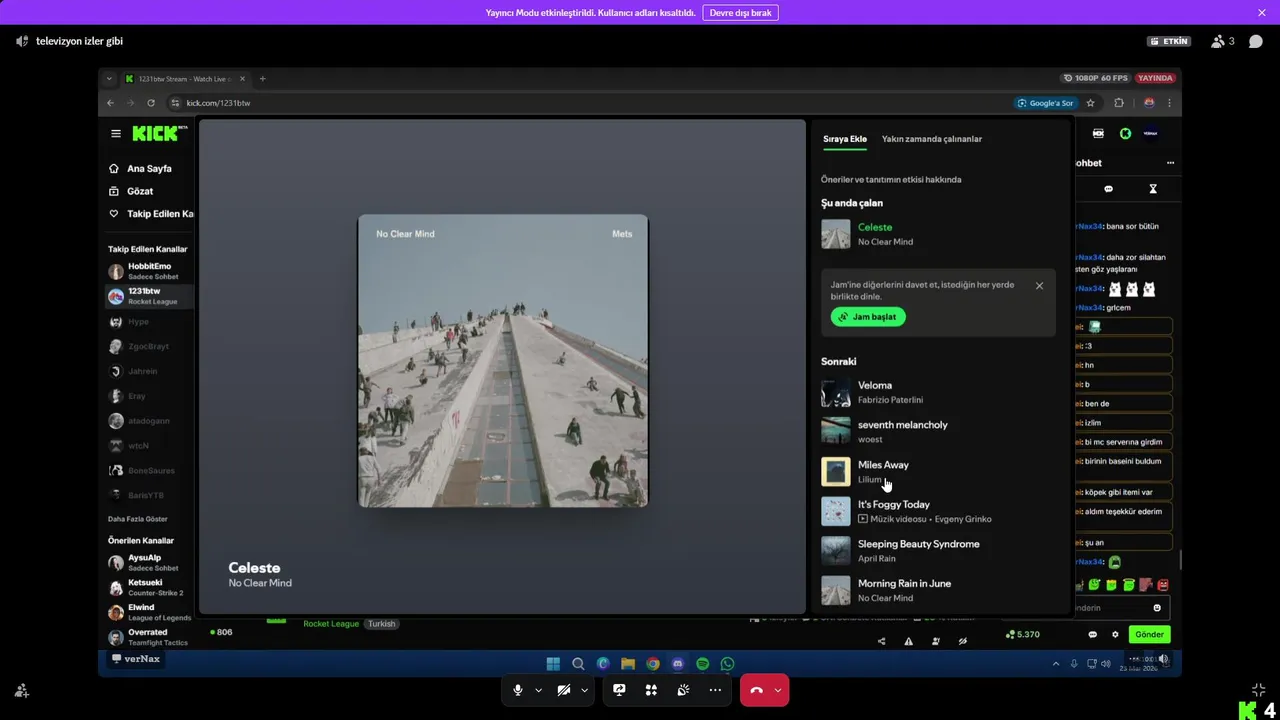Viewport: 1280px width, 720px height.
Task: Open Overrated Teamfight Tactics channel
Action: [x=149, y=637]
